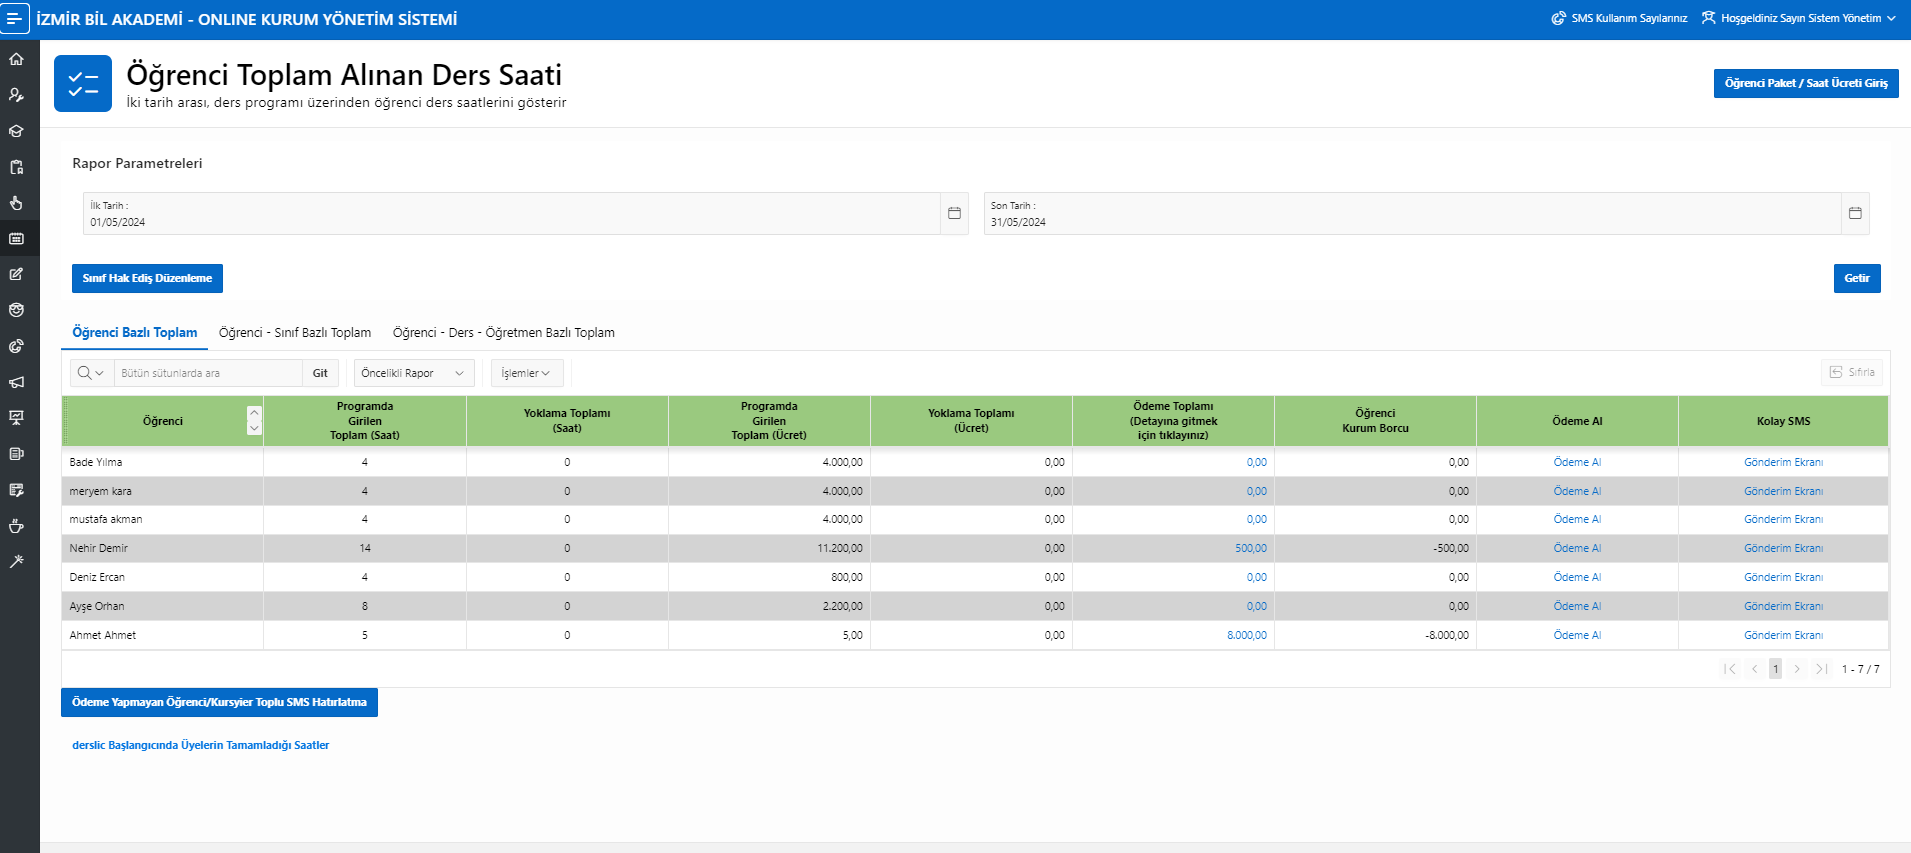This screenshot has width=1911, height=853.
Task: Click the Home icon in sidebar
Action: point(17,59)
